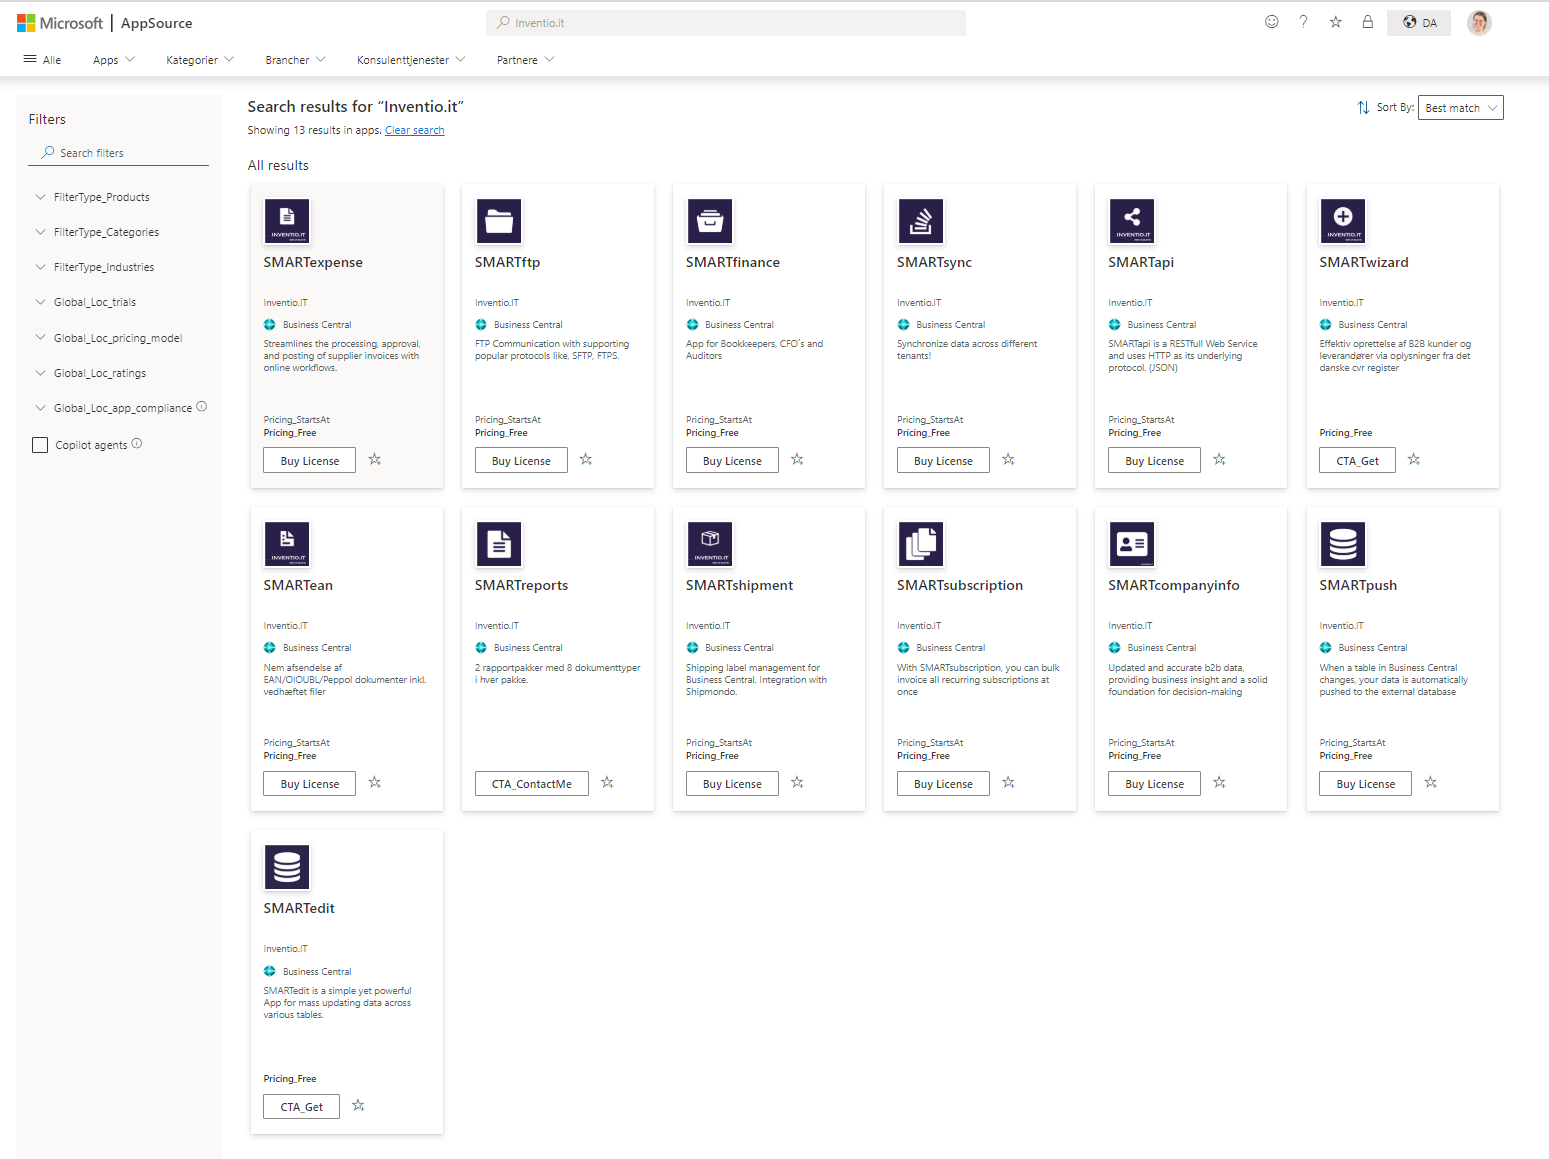Click the SMARTftp folder icon

point(498,221)
